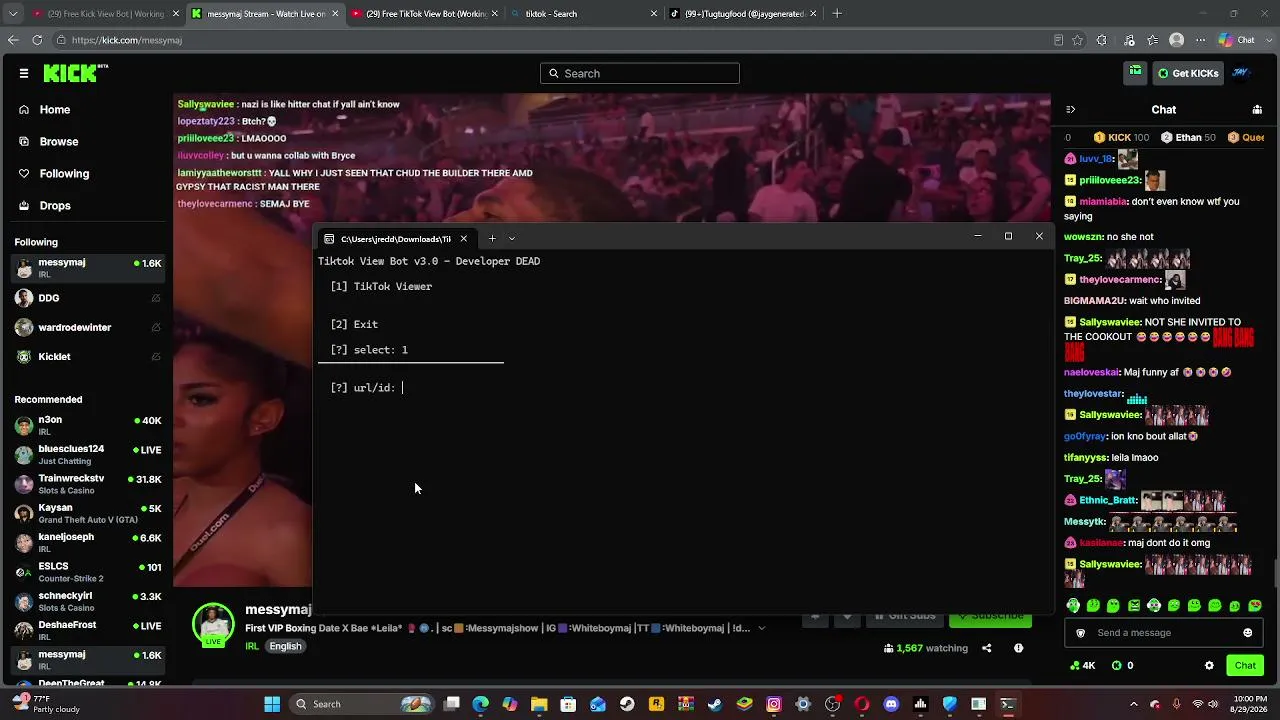This screenshot has width=1280, height=720.
Task: Expand the stream title description chevron
Action: (x=762, y=628)
